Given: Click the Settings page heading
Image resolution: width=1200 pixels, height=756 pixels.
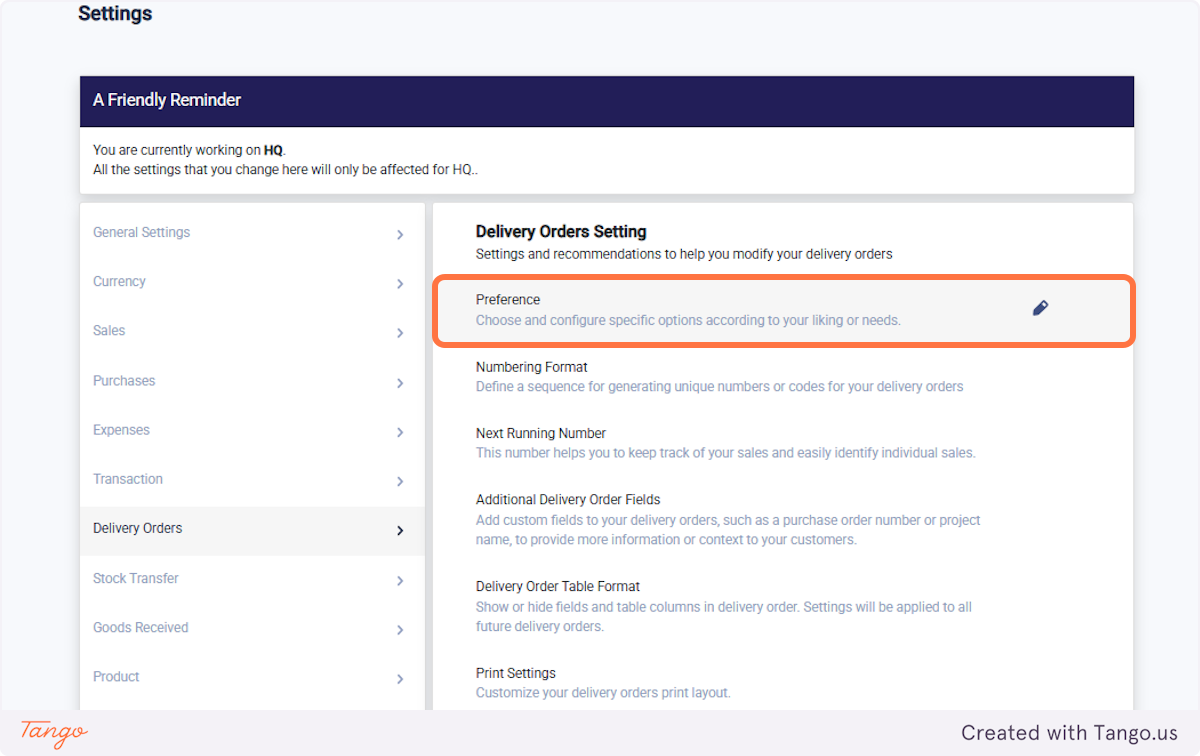Looking at the screenshot, I should coord(115,14).
